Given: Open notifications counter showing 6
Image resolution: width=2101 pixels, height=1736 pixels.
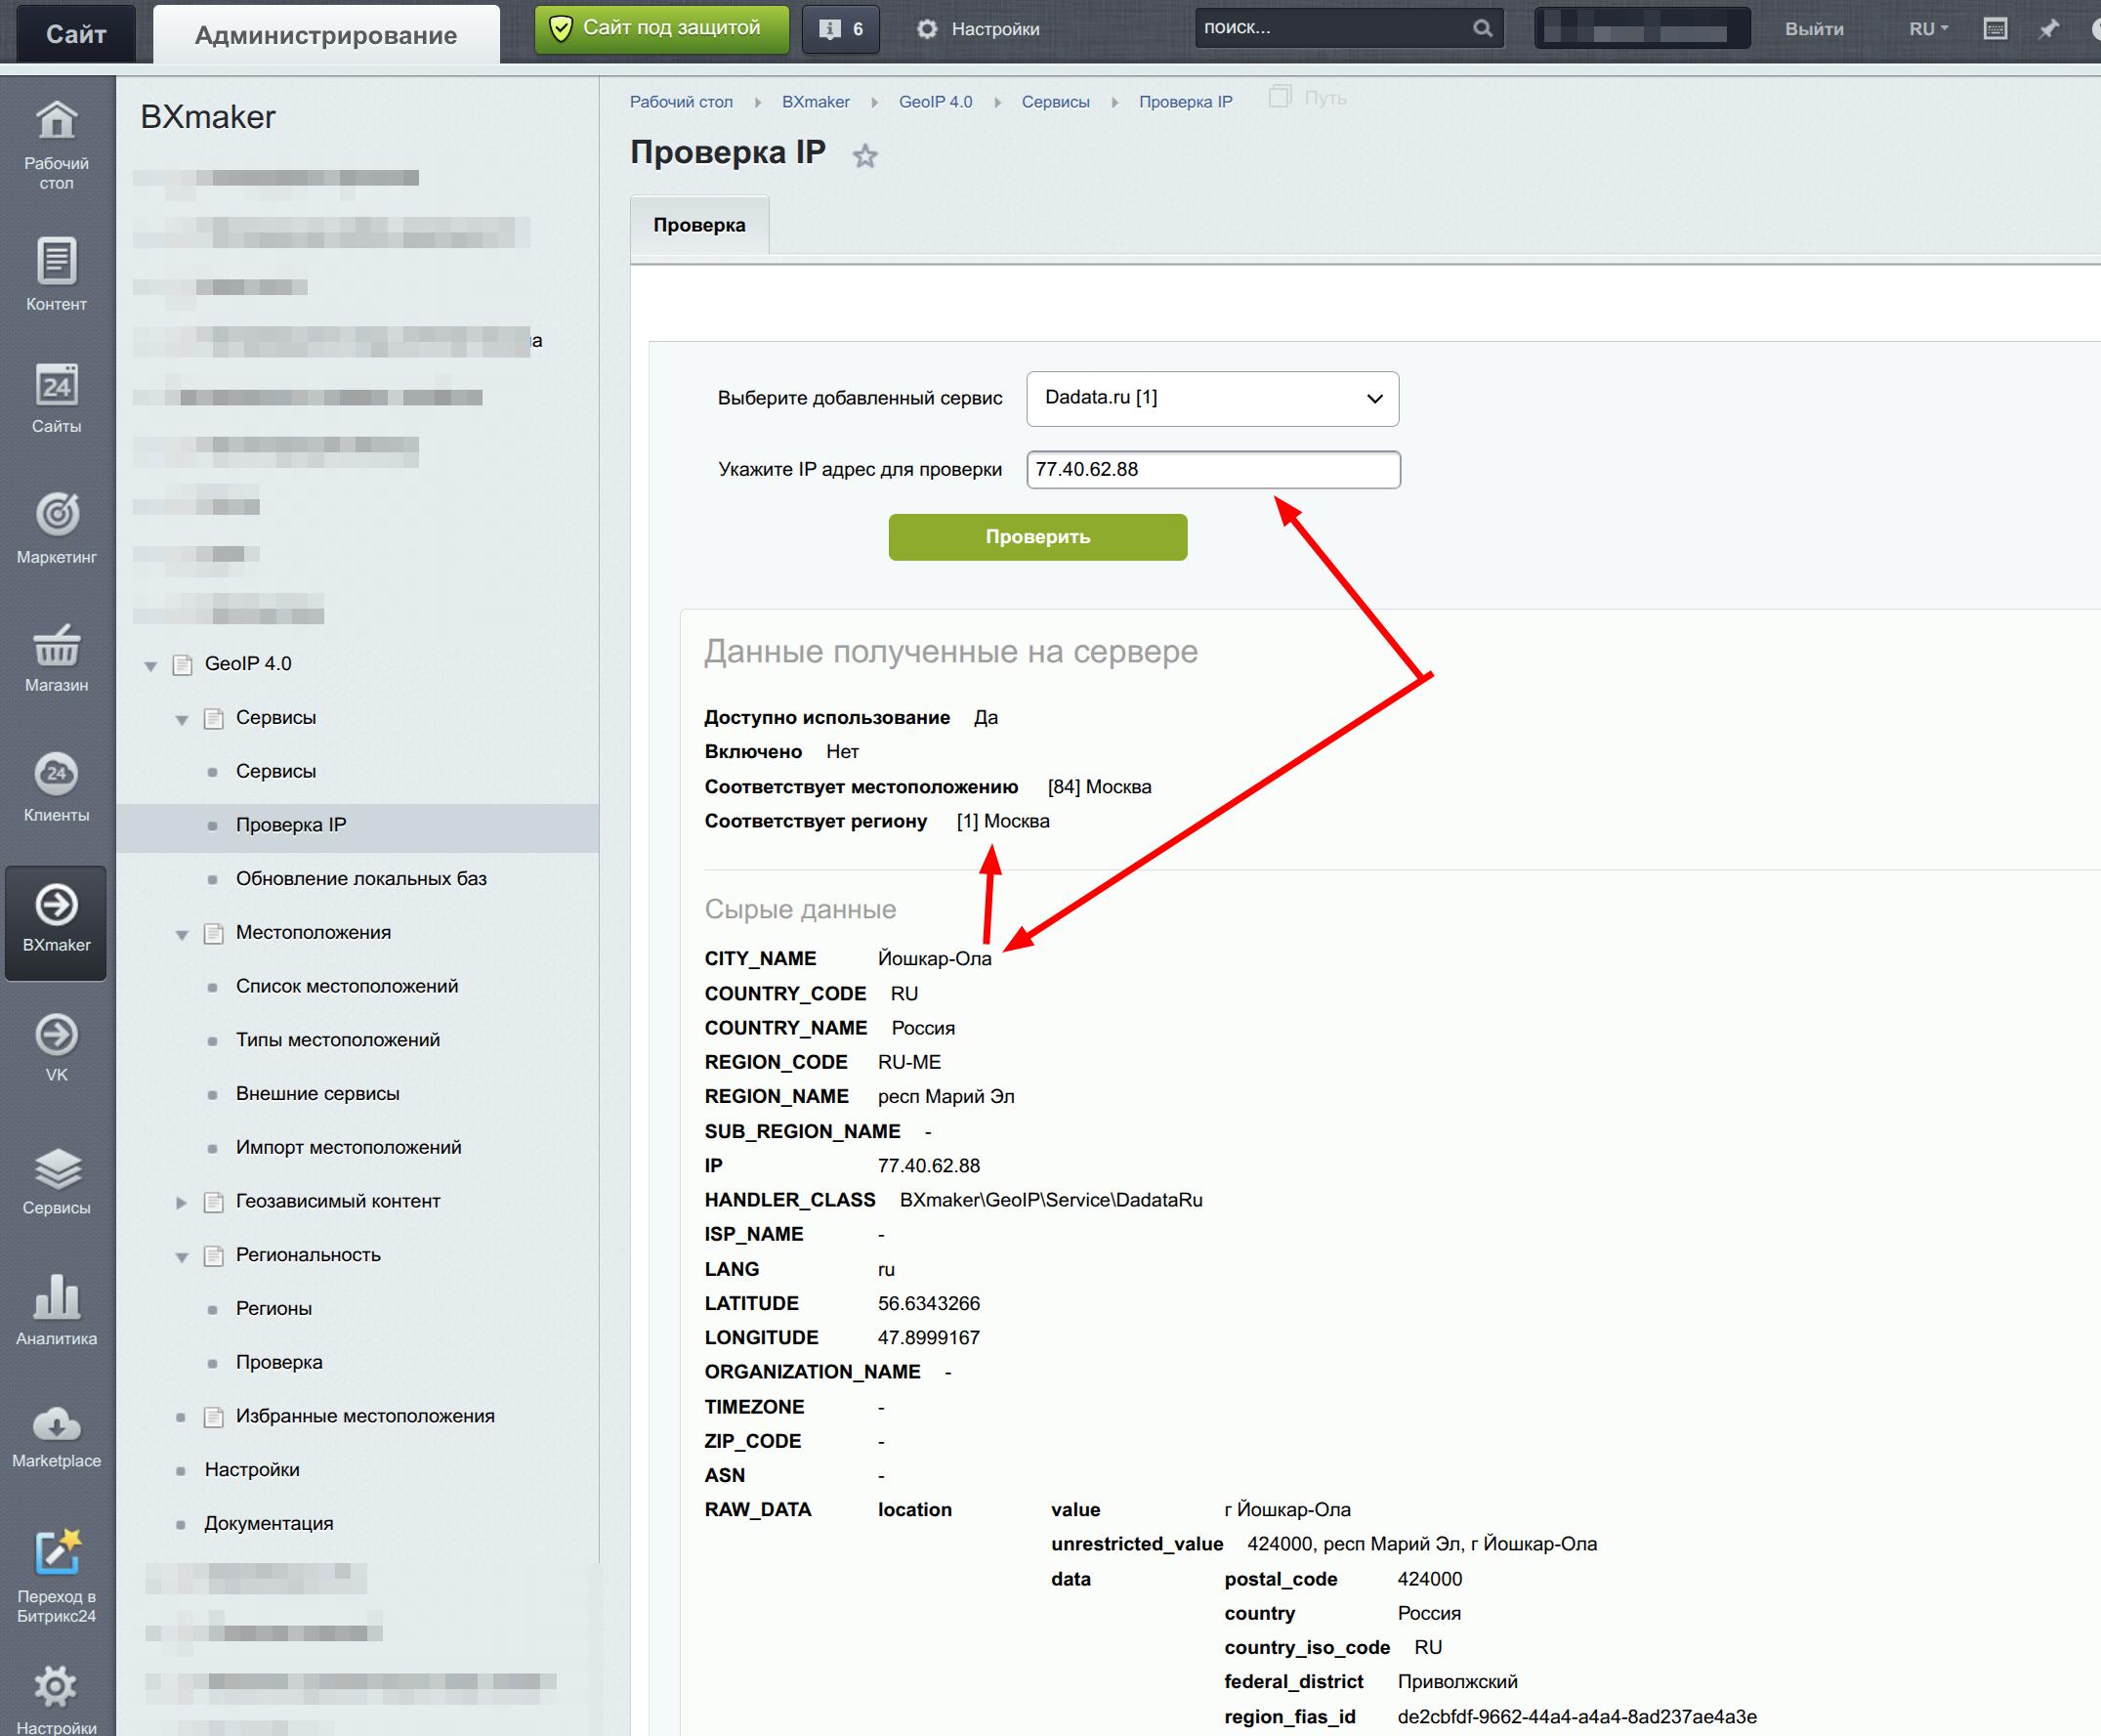Looking at the screenshot, I should [841, 29].
